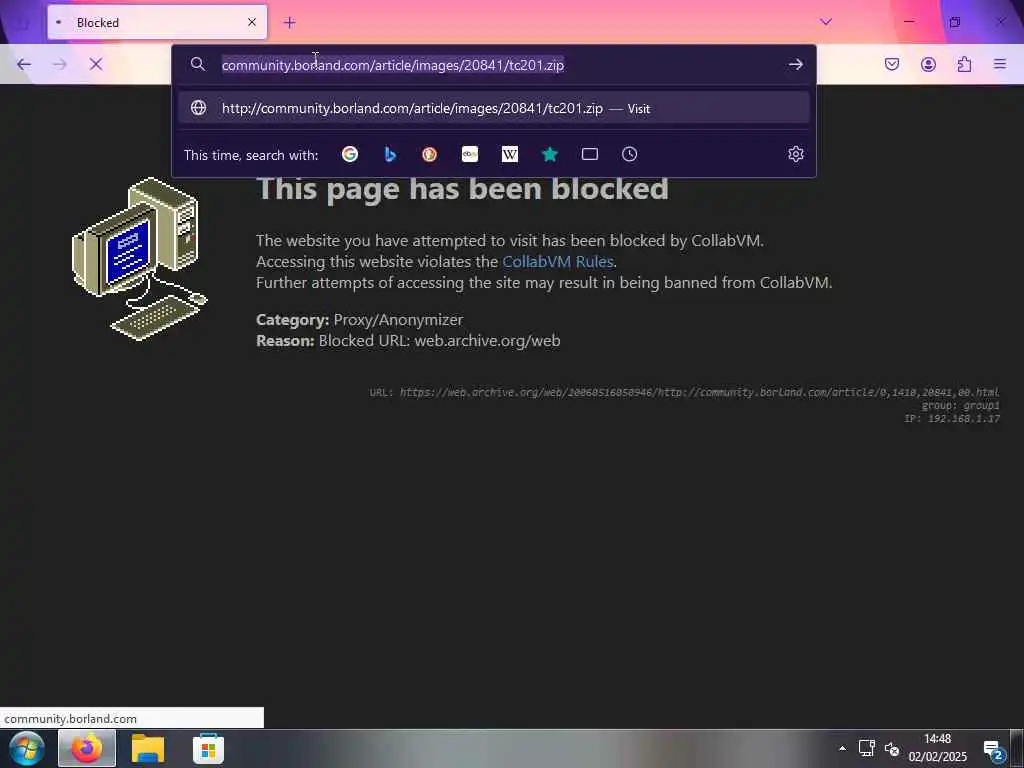The width and height of the screenshot is (1024, 768).
Task: Search with Wikipedia this time
Action: [x=509, y=154]
